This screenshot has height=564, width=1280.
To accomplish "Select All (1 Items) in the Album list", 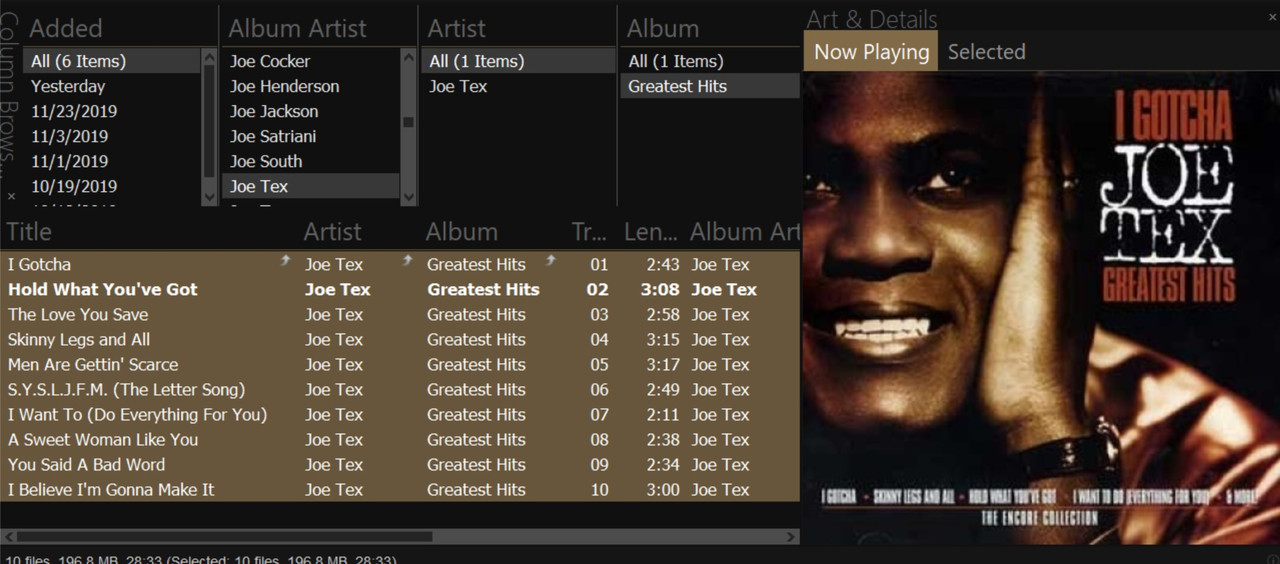I will tap(711, 61).
